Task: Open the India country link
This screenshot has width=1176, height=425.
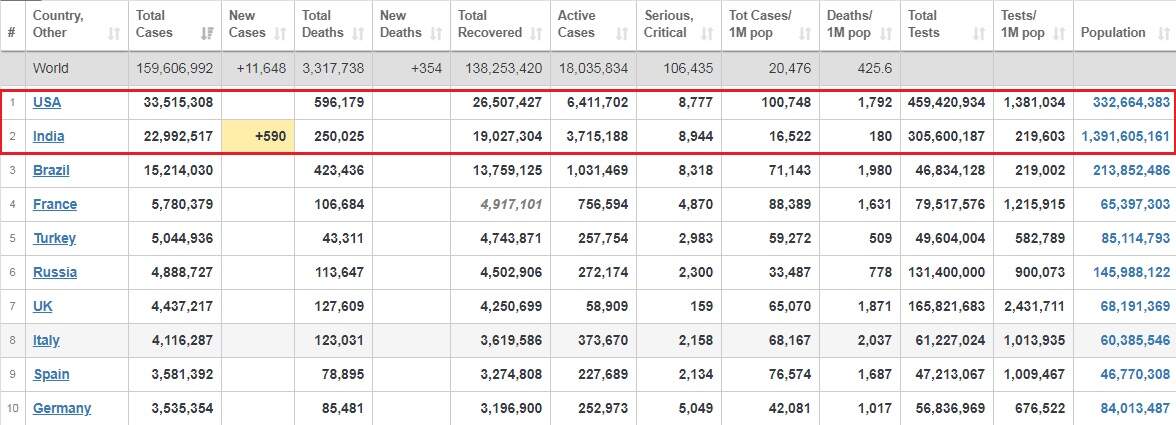Action: pyautogui.click(x=48, y=136)
